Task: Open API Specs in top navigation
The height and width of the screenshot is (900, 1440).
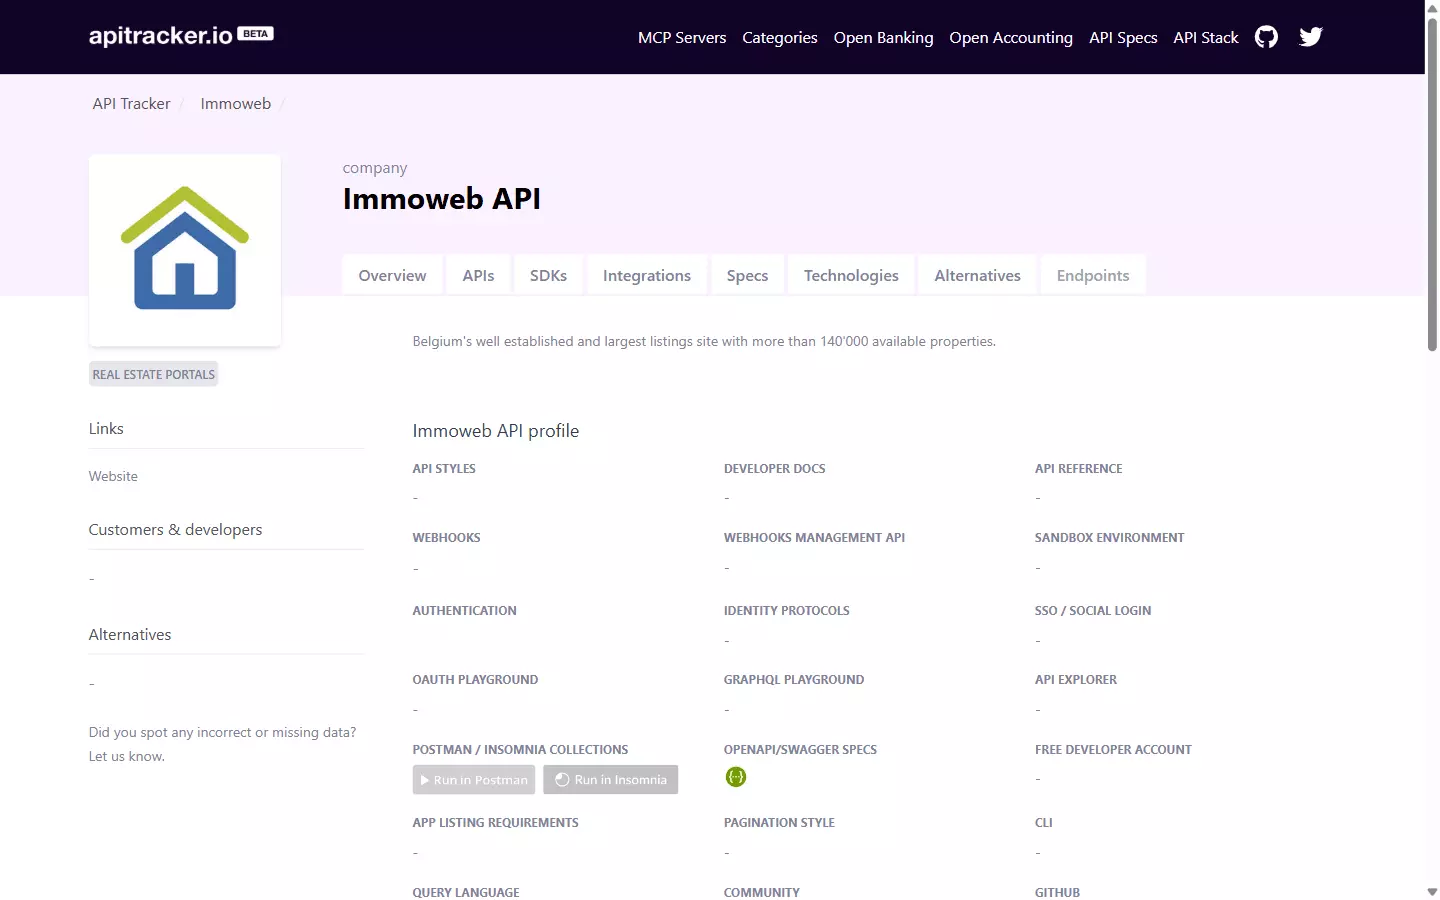Action: 1123,37
